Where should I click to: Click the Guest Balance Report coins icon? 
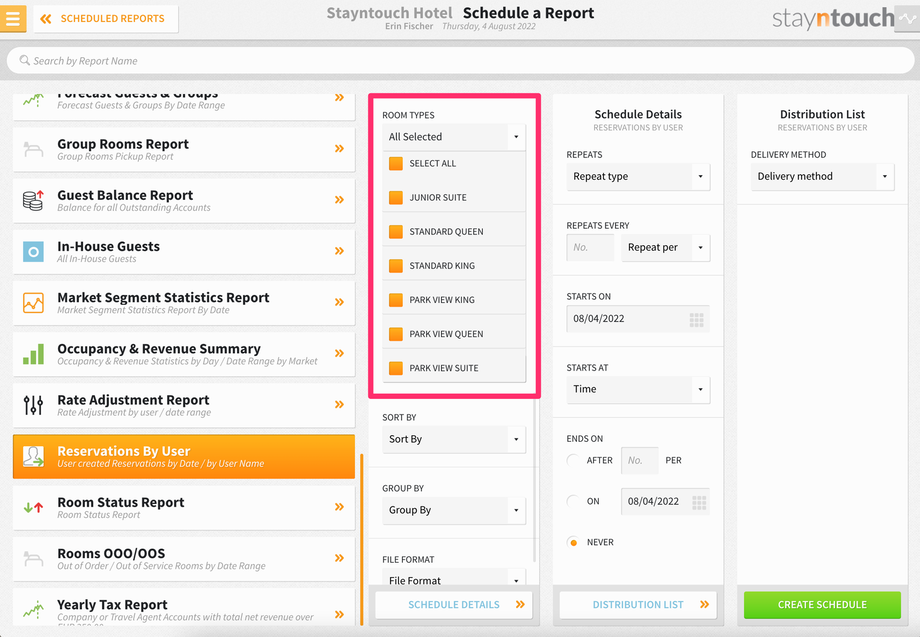33,201
